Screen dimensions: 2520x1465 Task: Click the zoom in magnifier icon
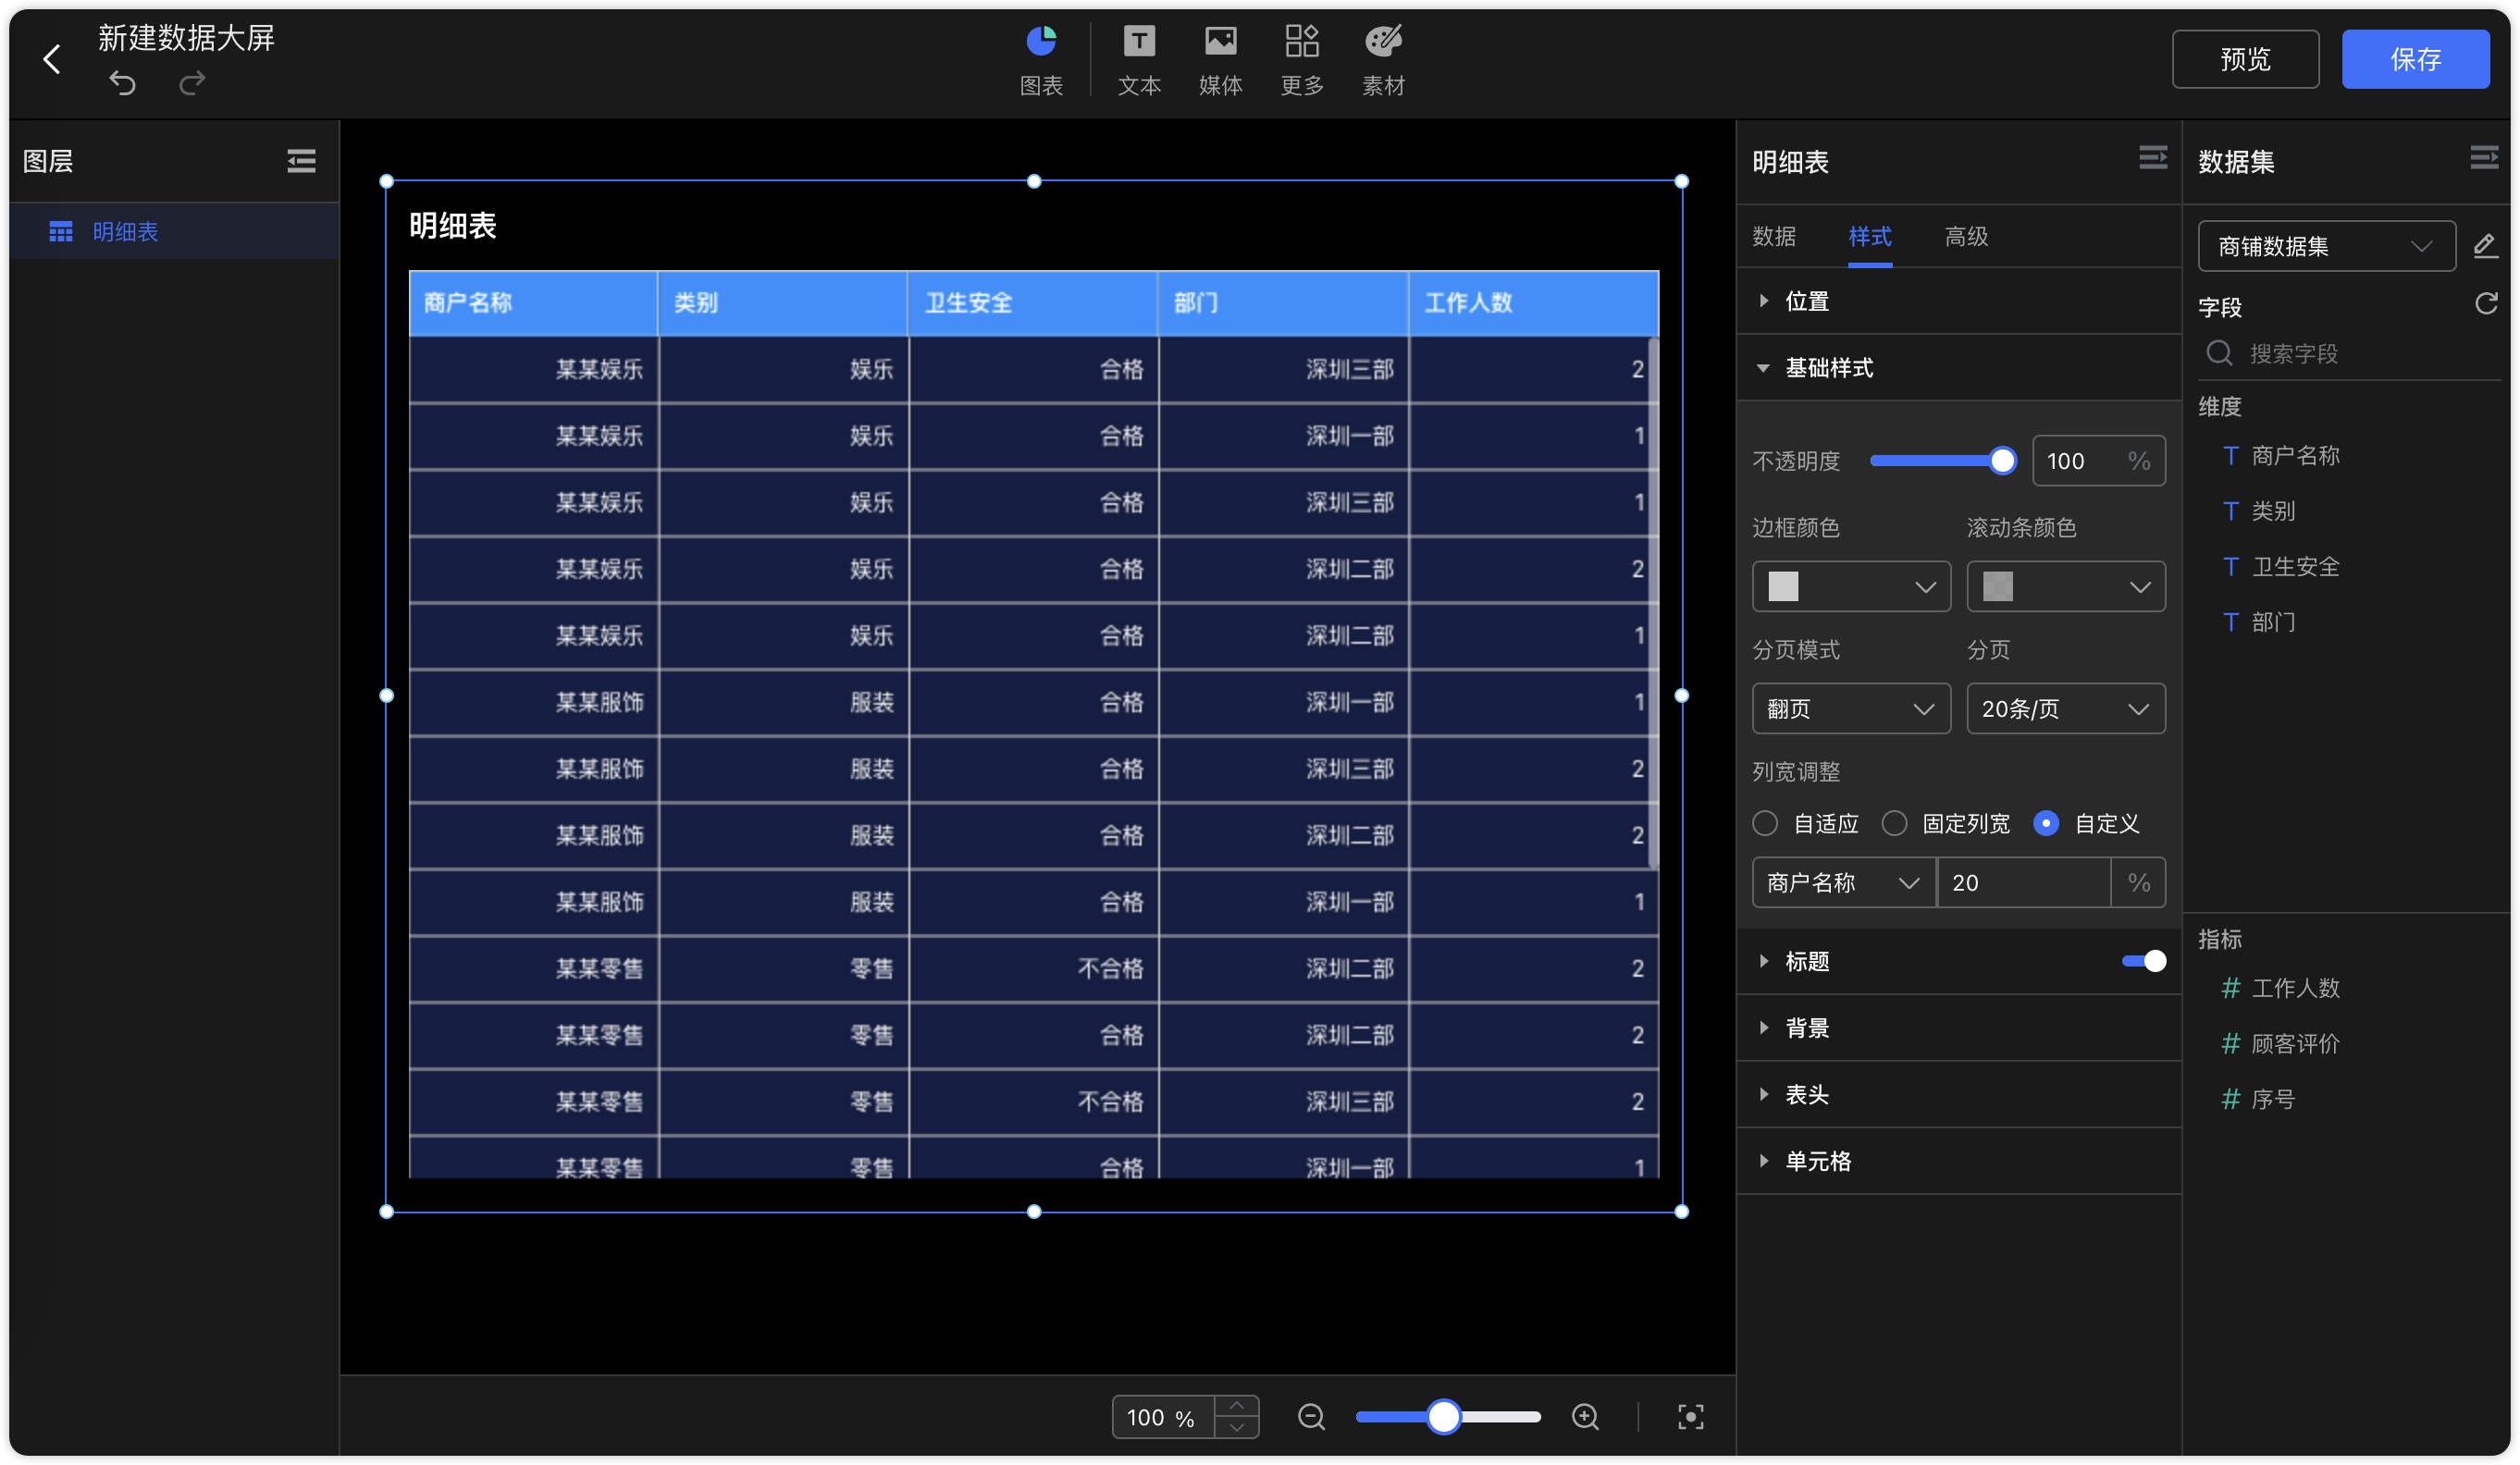(x=1585, y=1417)
